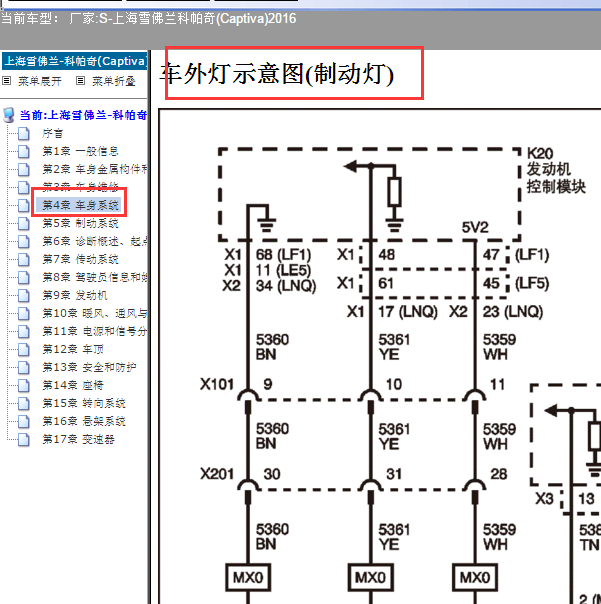Click the 上海雪佛兰-科帕奇(Captiva) panel header
The width and height of the screenshot is (601, 604).
pyautogui.click(x=74, y=61)
